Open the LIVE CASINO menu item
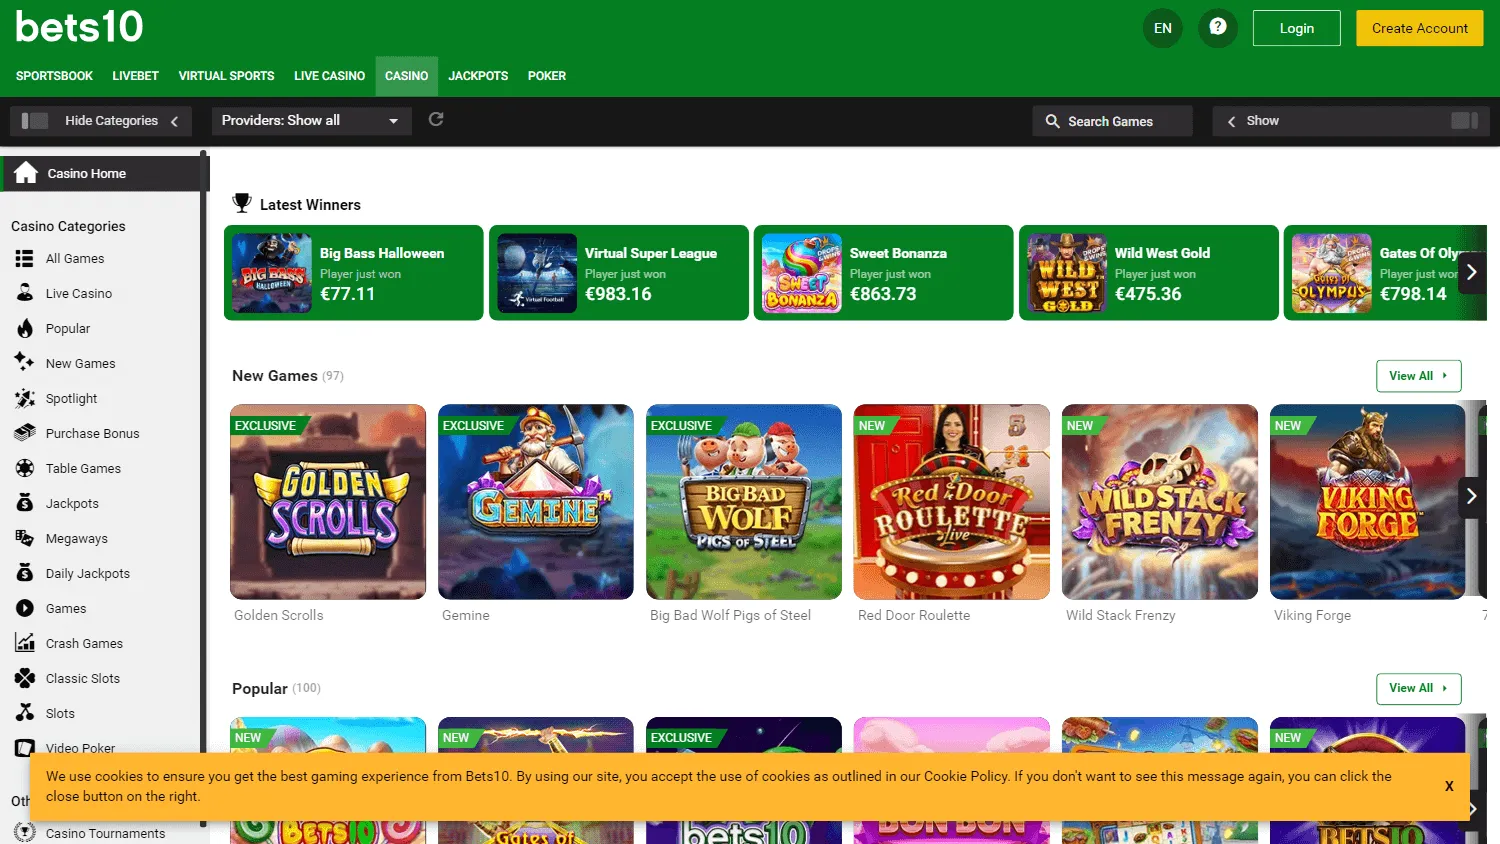The width and height of the screenshot is (1500, 844). 329,76
